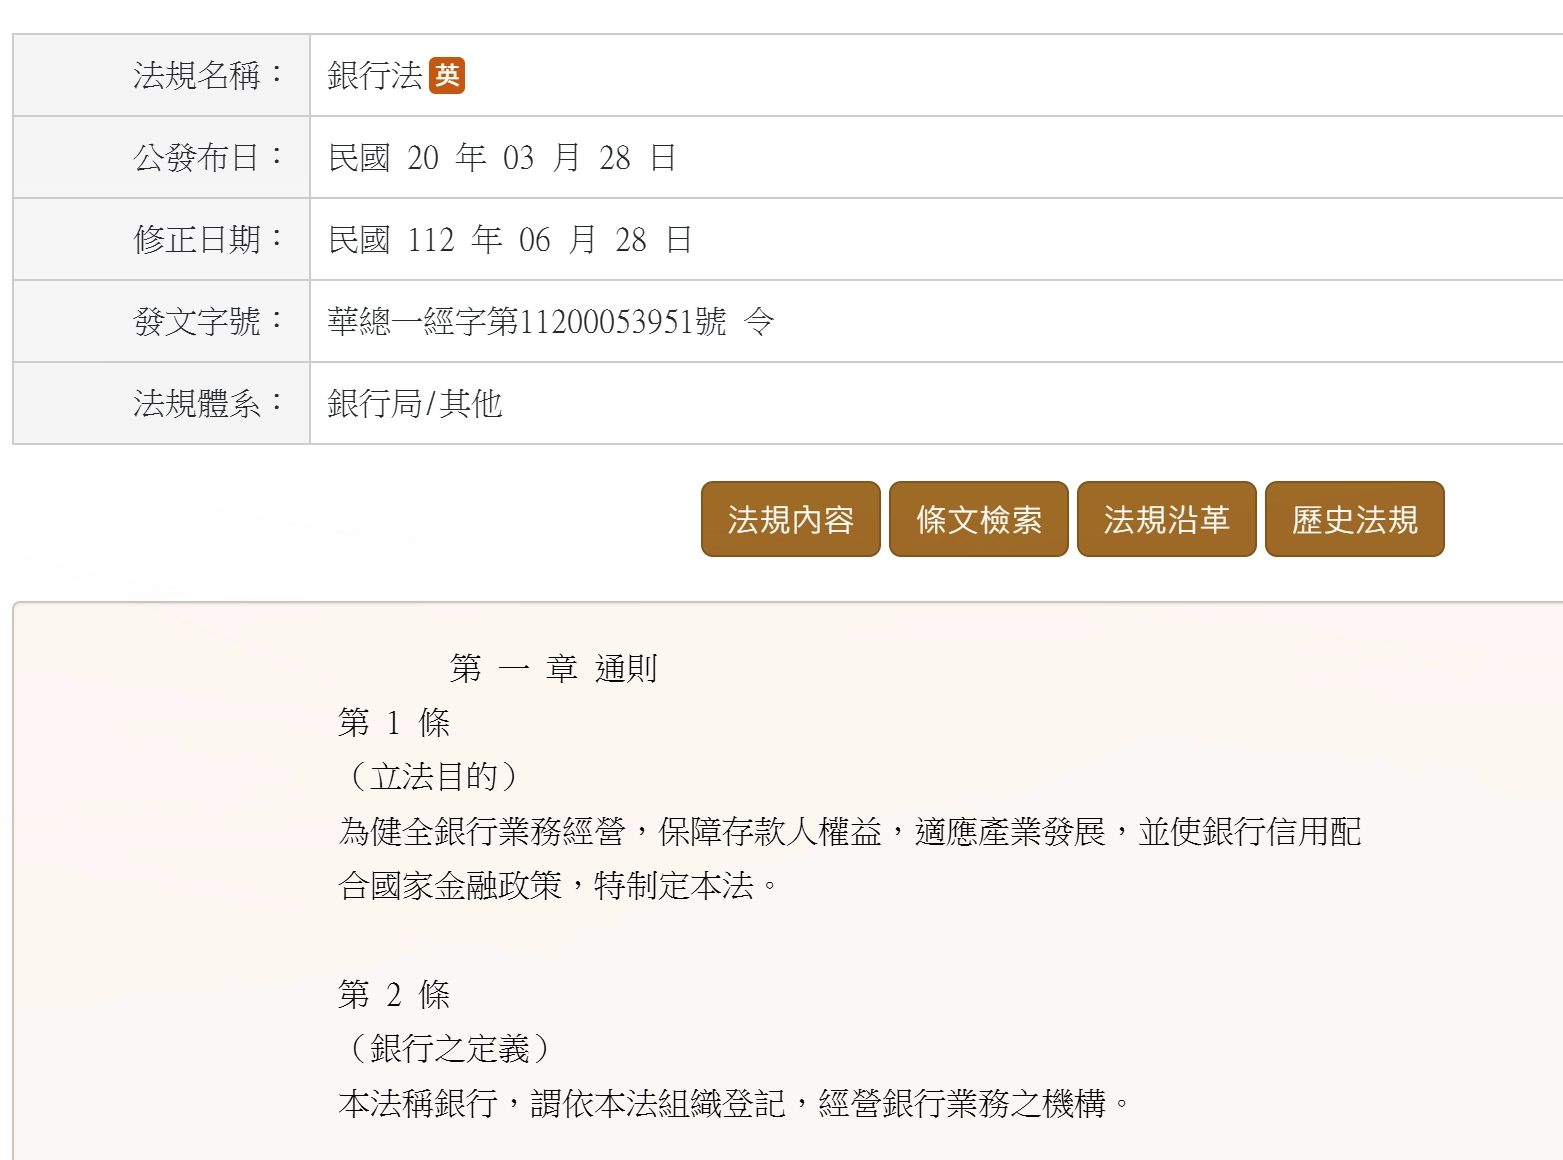1563x1160 pixels.
Task: Click the 銀行法 law name text
Action: click(375, 75)
